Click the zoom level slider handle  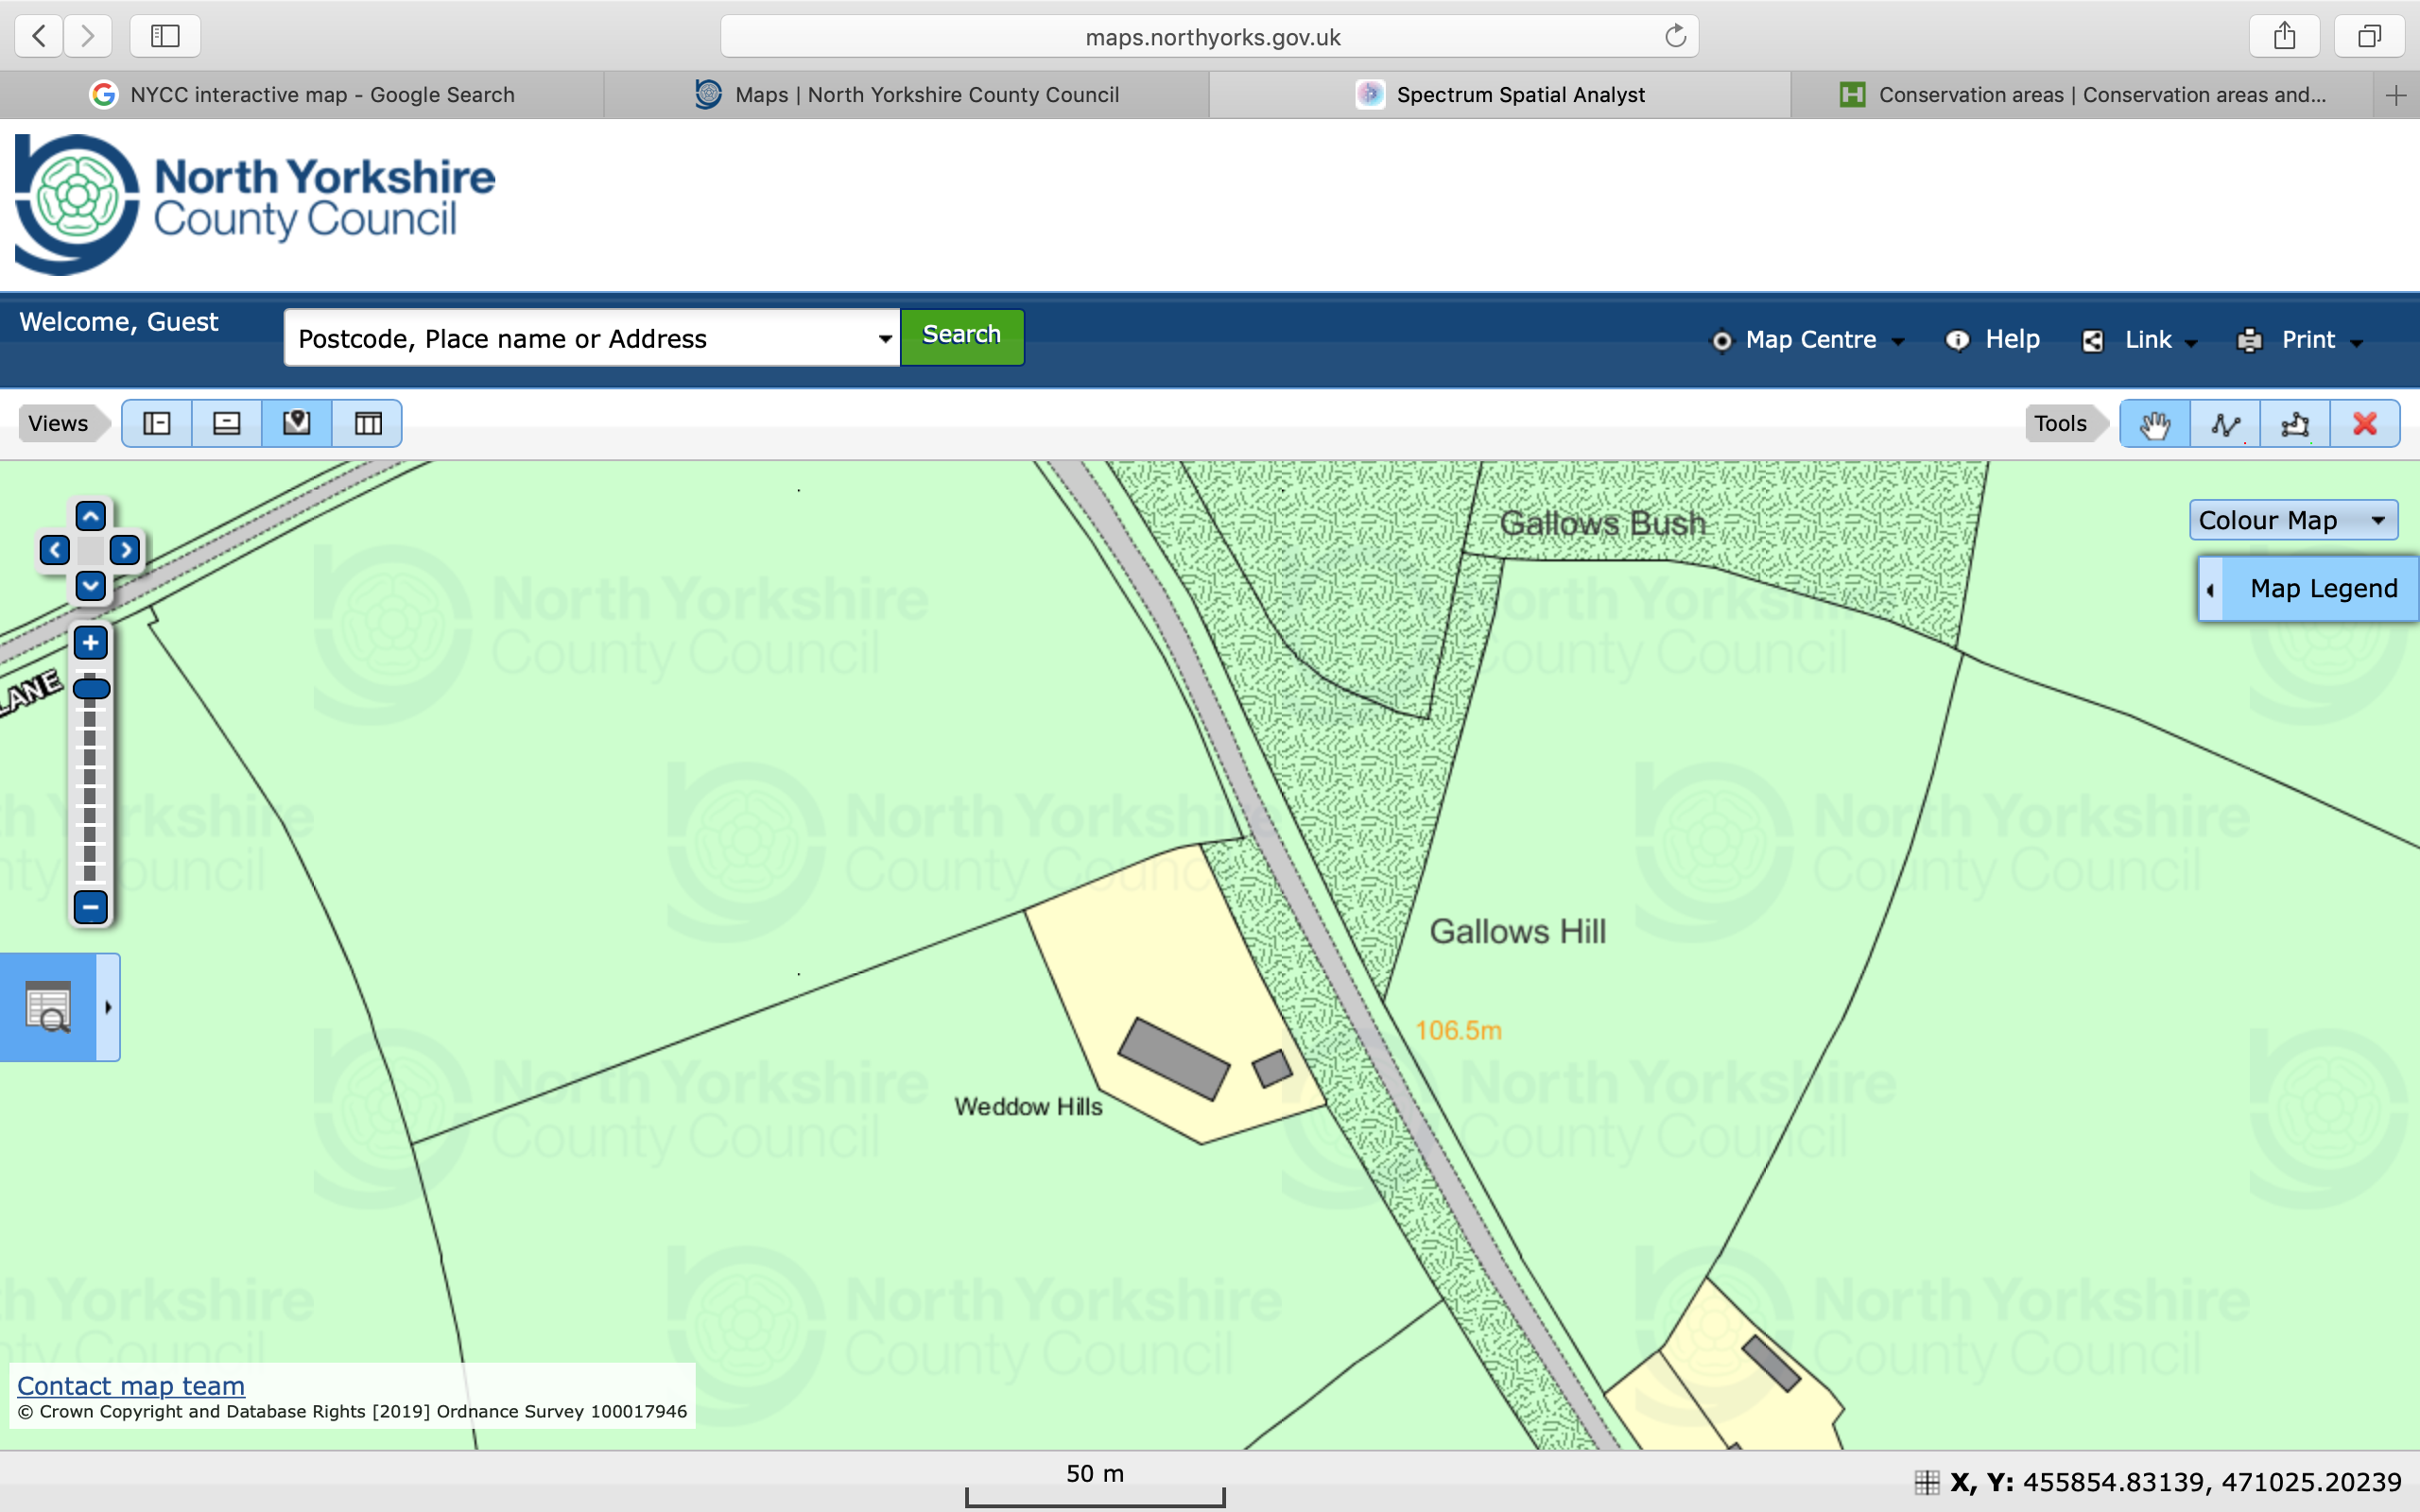[x=91, y=688]
